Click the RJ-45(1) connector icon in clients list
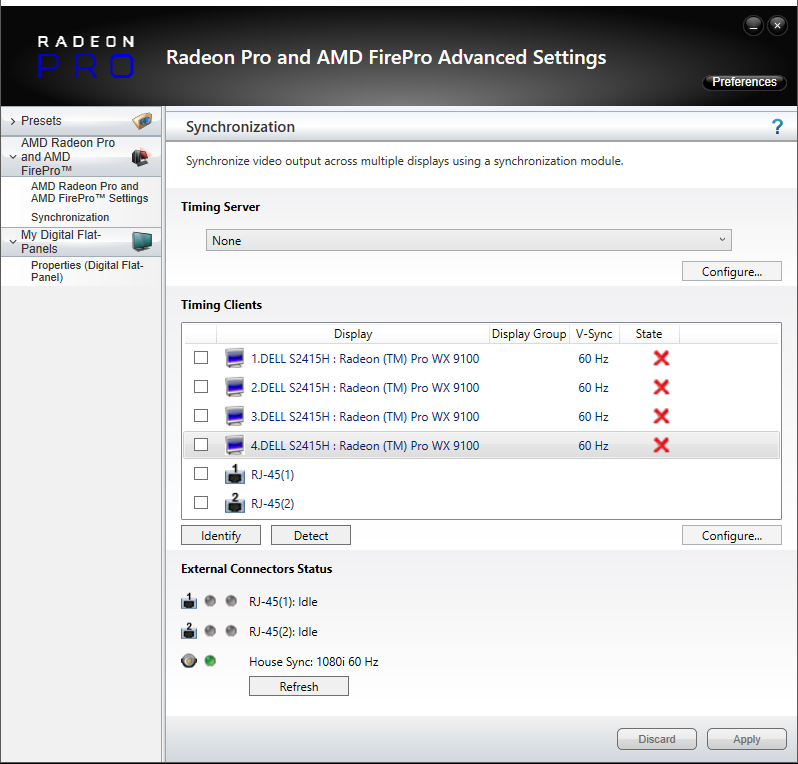Viewport: 798px width, 764px height. coord(235,474)
